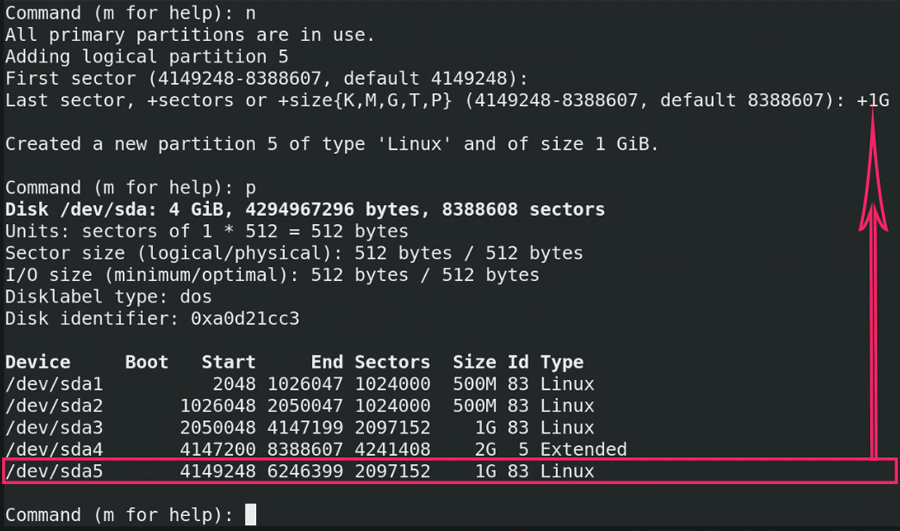Click start sector '4147200' in sda4 row
The width and height of the screenshot is (900, 531).
coord(218,449)
